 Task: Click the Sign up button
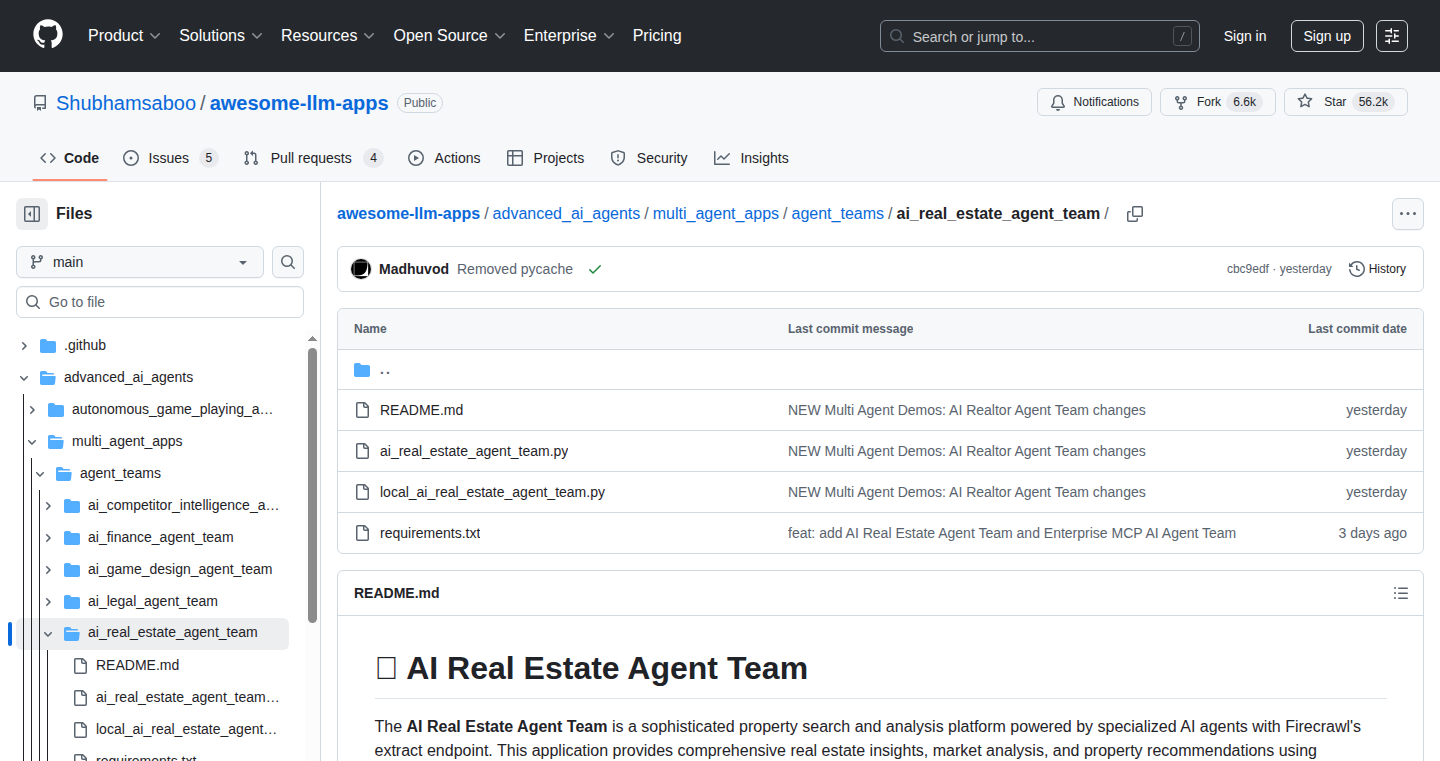point(1327,36)
